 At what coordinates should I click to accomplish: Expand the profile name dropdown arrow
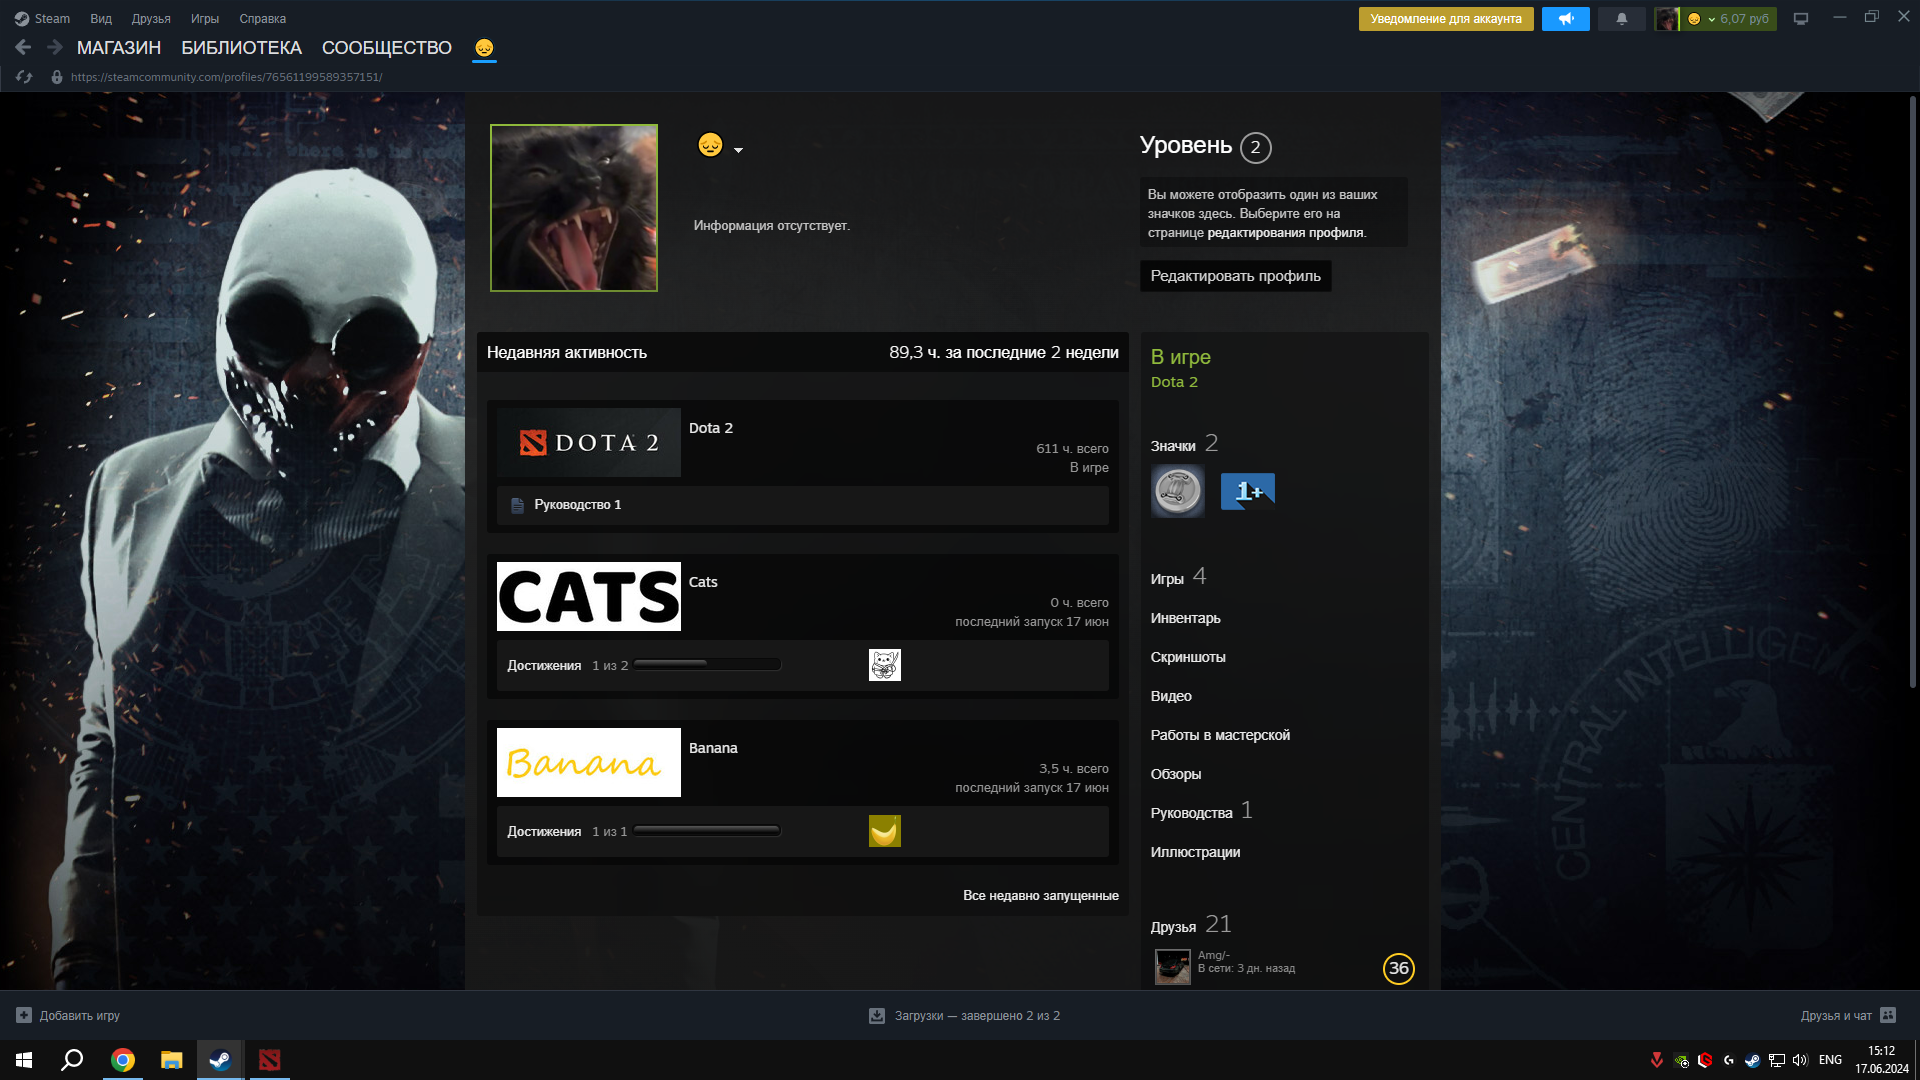(x=739, y=150)
